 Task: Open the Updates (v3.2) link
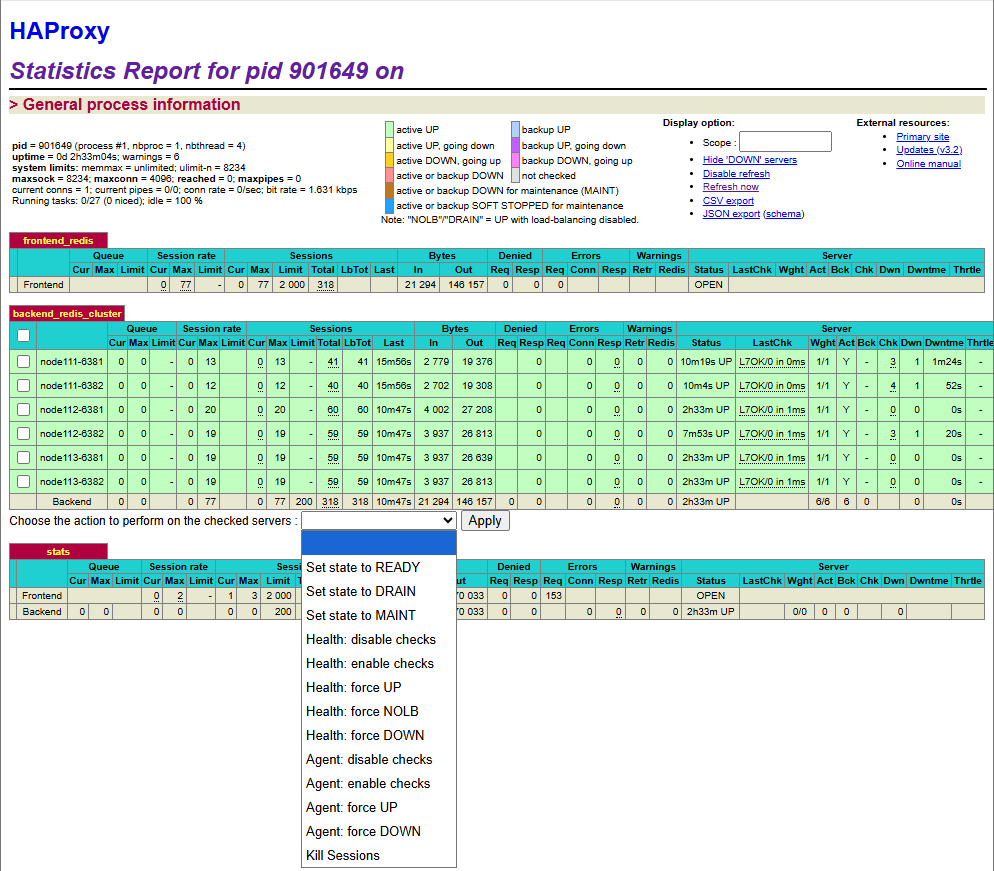click(929, 150)
